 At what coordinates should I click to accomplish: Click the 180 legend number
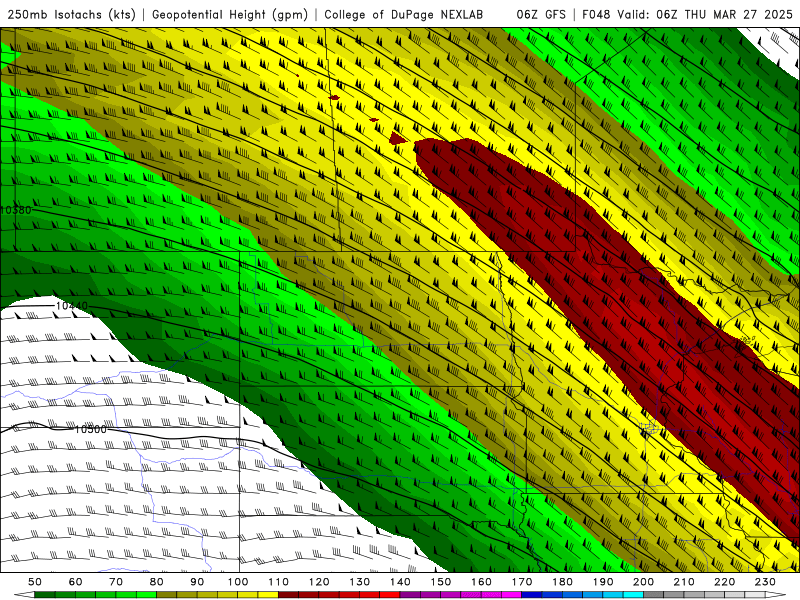click(562, 582)
